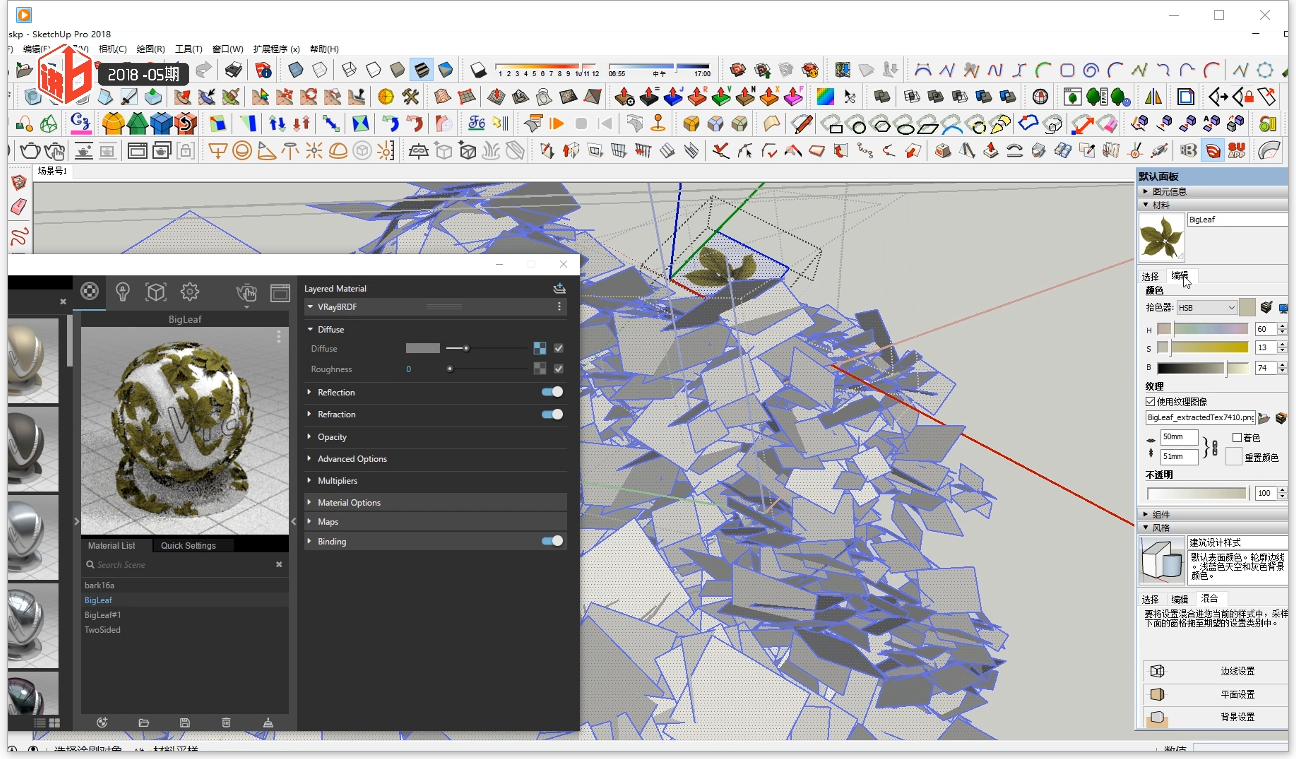
Task: Open the 拾色器 HSB color picker dropdown
Action: point(1207,308)
